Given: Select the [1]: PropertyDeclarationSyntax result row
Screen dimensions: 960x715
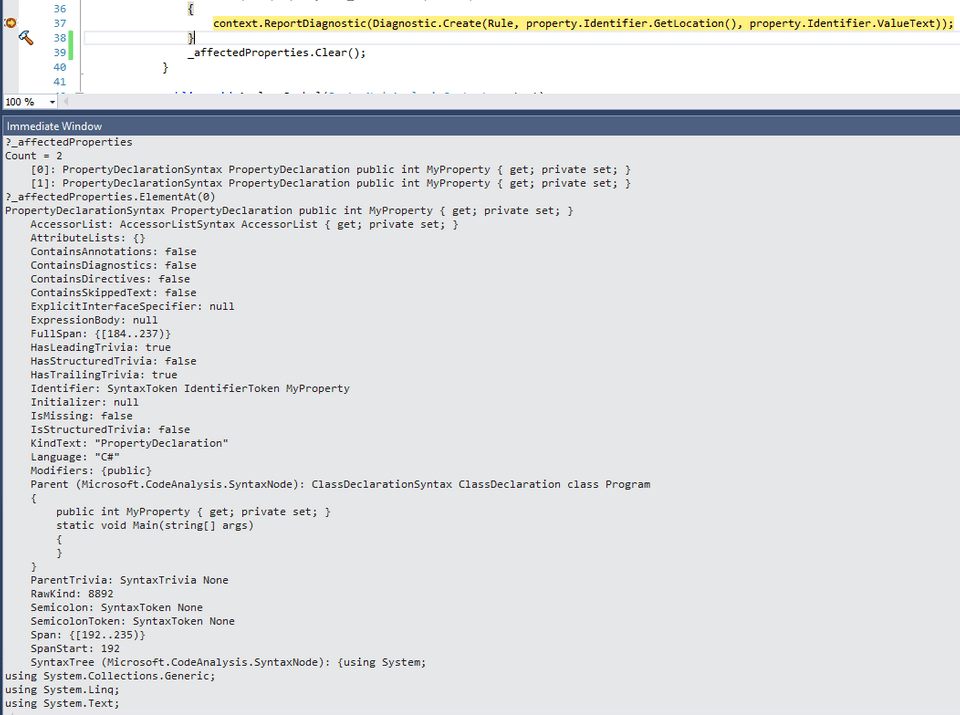Looking at the screenshot, I should [x=331, y=183].
